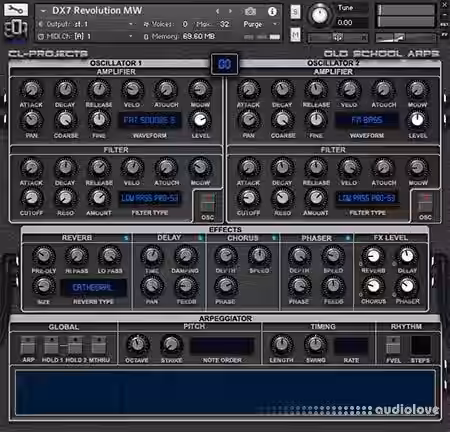Image resolution: width=450 pixels, height=432 pixels.
Task: Click FX Level REVERB knob
Action: (x=373, y=256)
